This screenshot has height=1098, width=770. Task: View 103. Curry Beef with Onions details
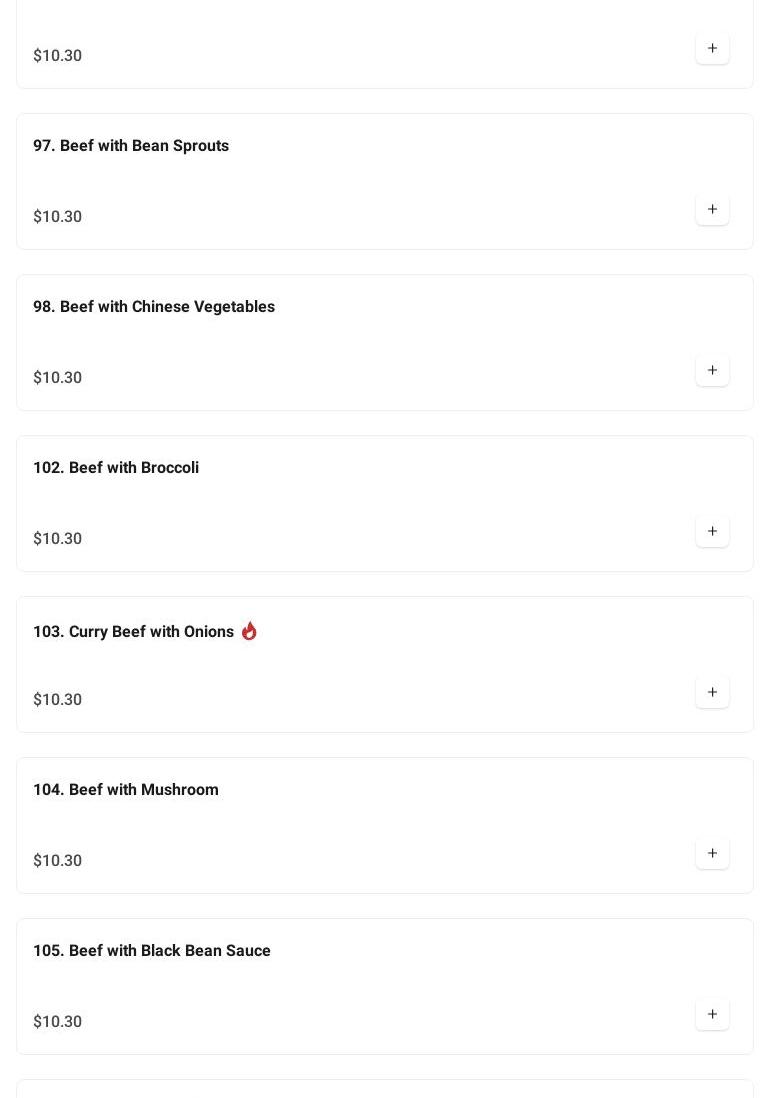(x=133, y=632)
